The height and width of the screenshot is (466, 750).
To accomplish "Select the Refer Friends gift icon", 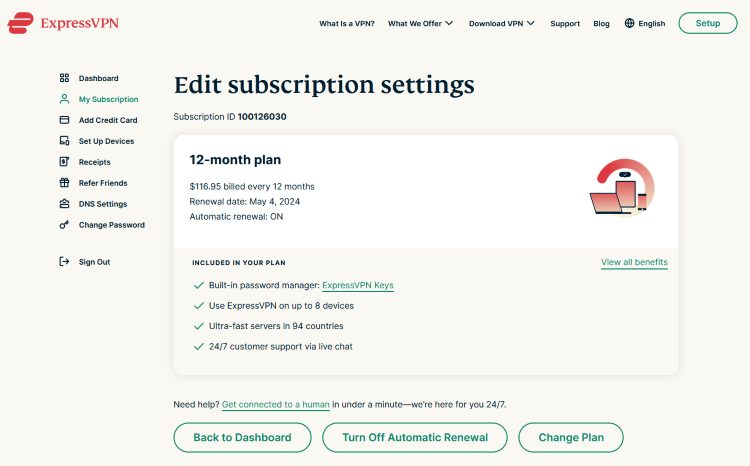I will pyautogui.click(x=64, y=183).
